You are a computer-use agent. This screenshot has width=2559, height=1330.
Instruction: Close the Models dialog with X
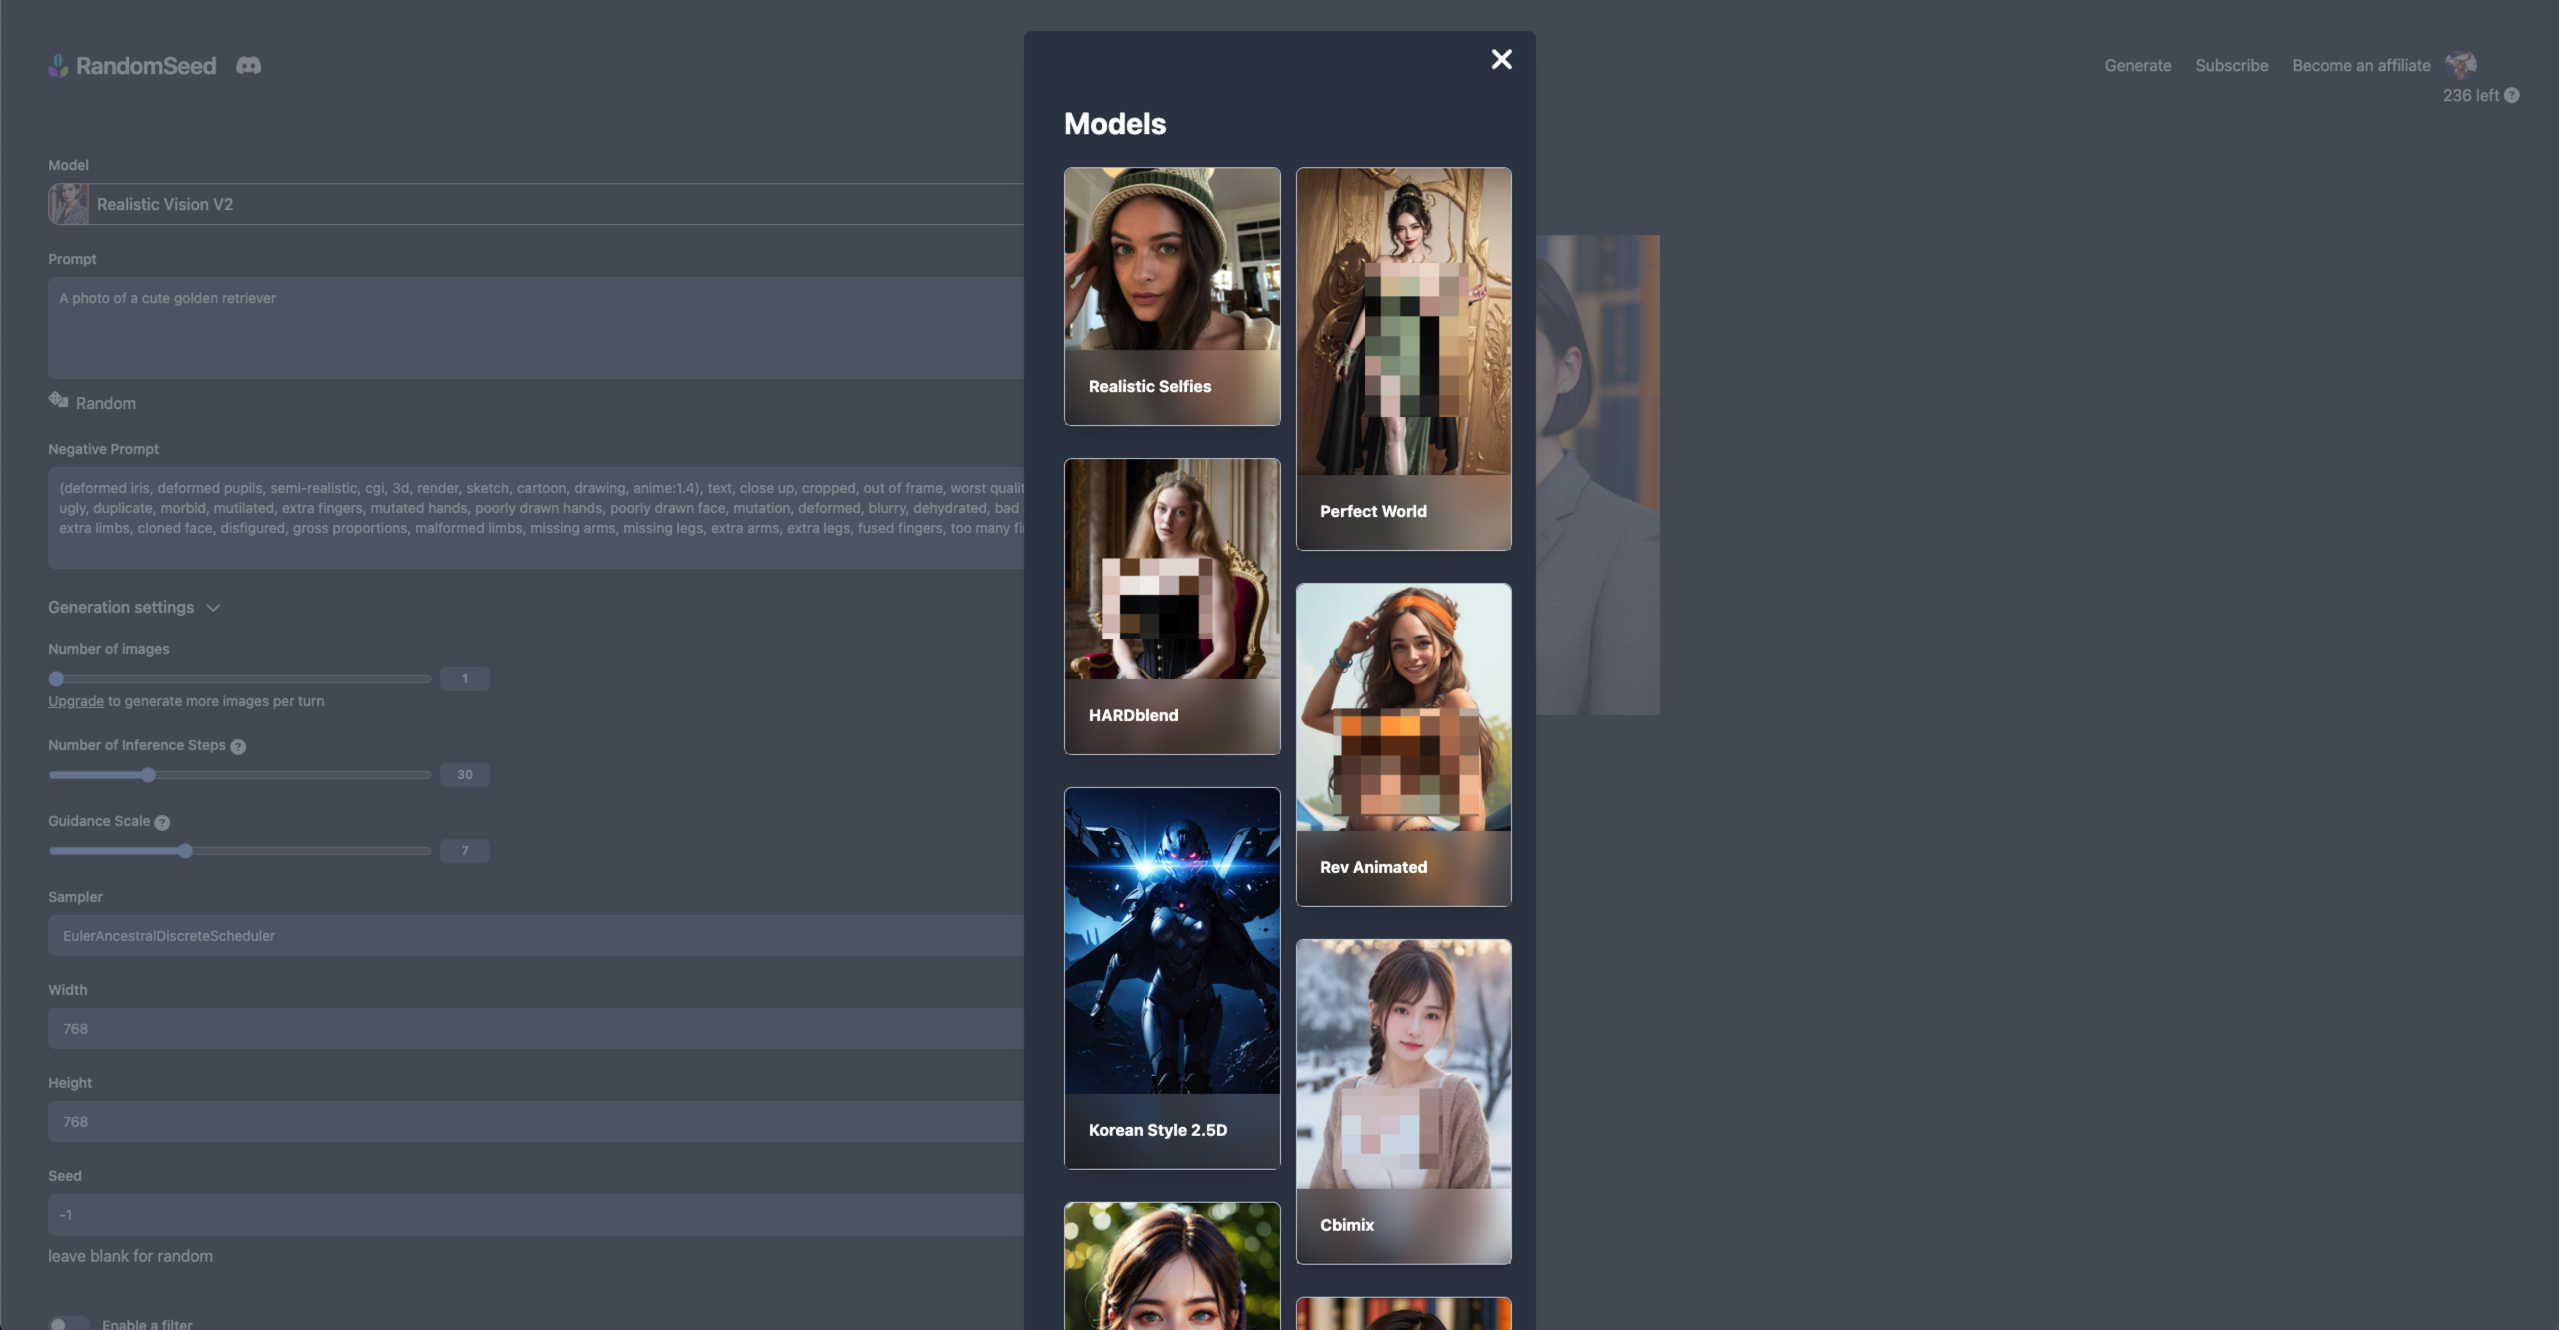[1501, 59]
